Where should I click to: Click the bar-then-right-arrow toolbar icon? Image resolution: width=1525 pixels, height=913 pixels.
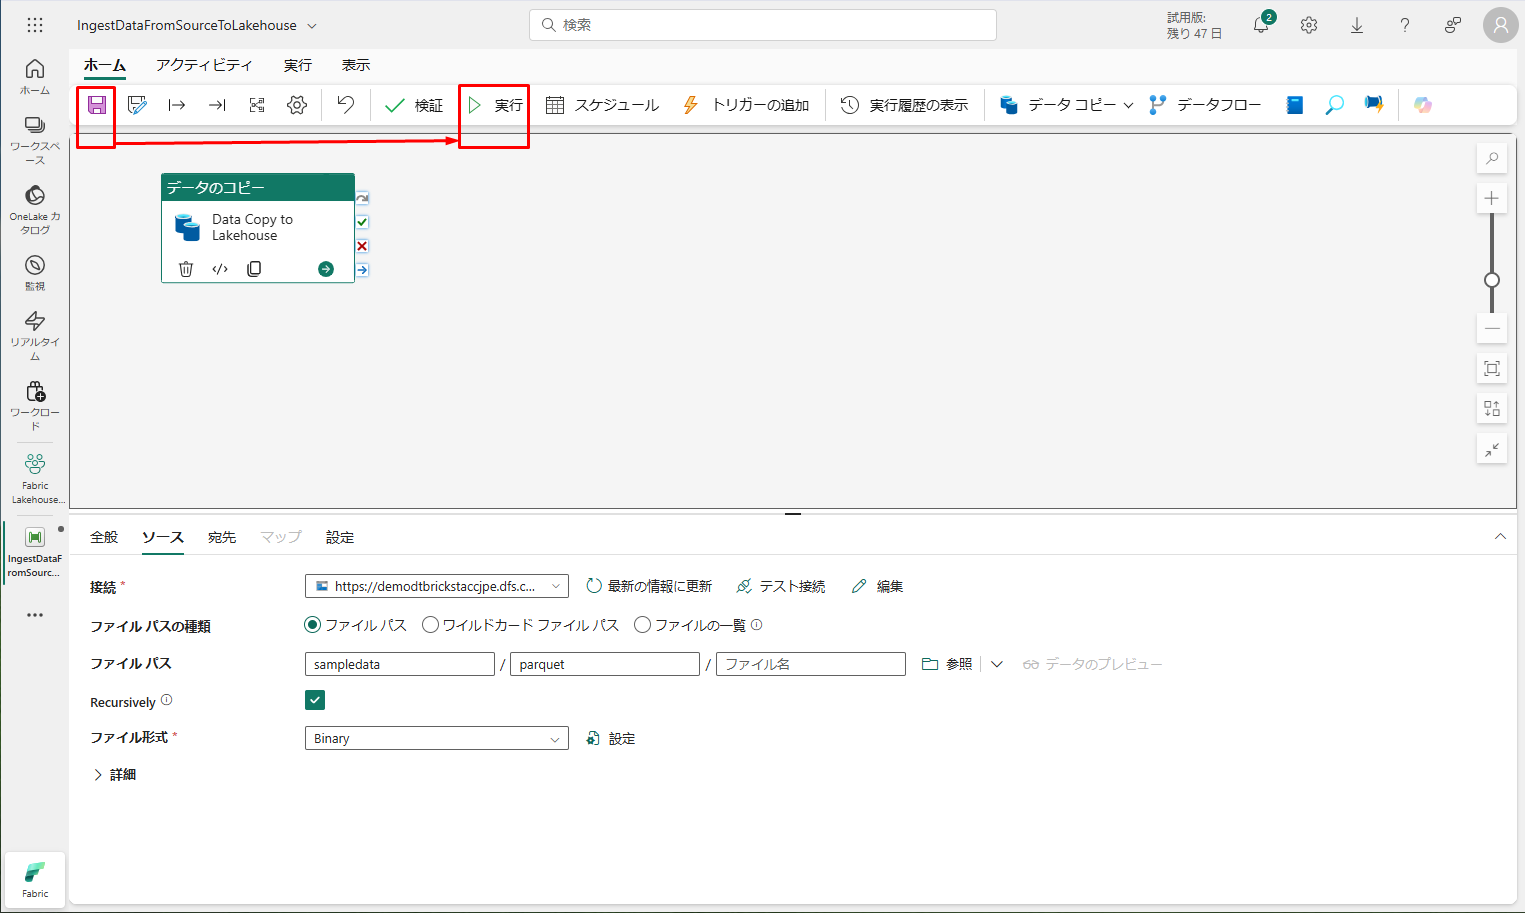pyautogui.click(x=177, y=105)
